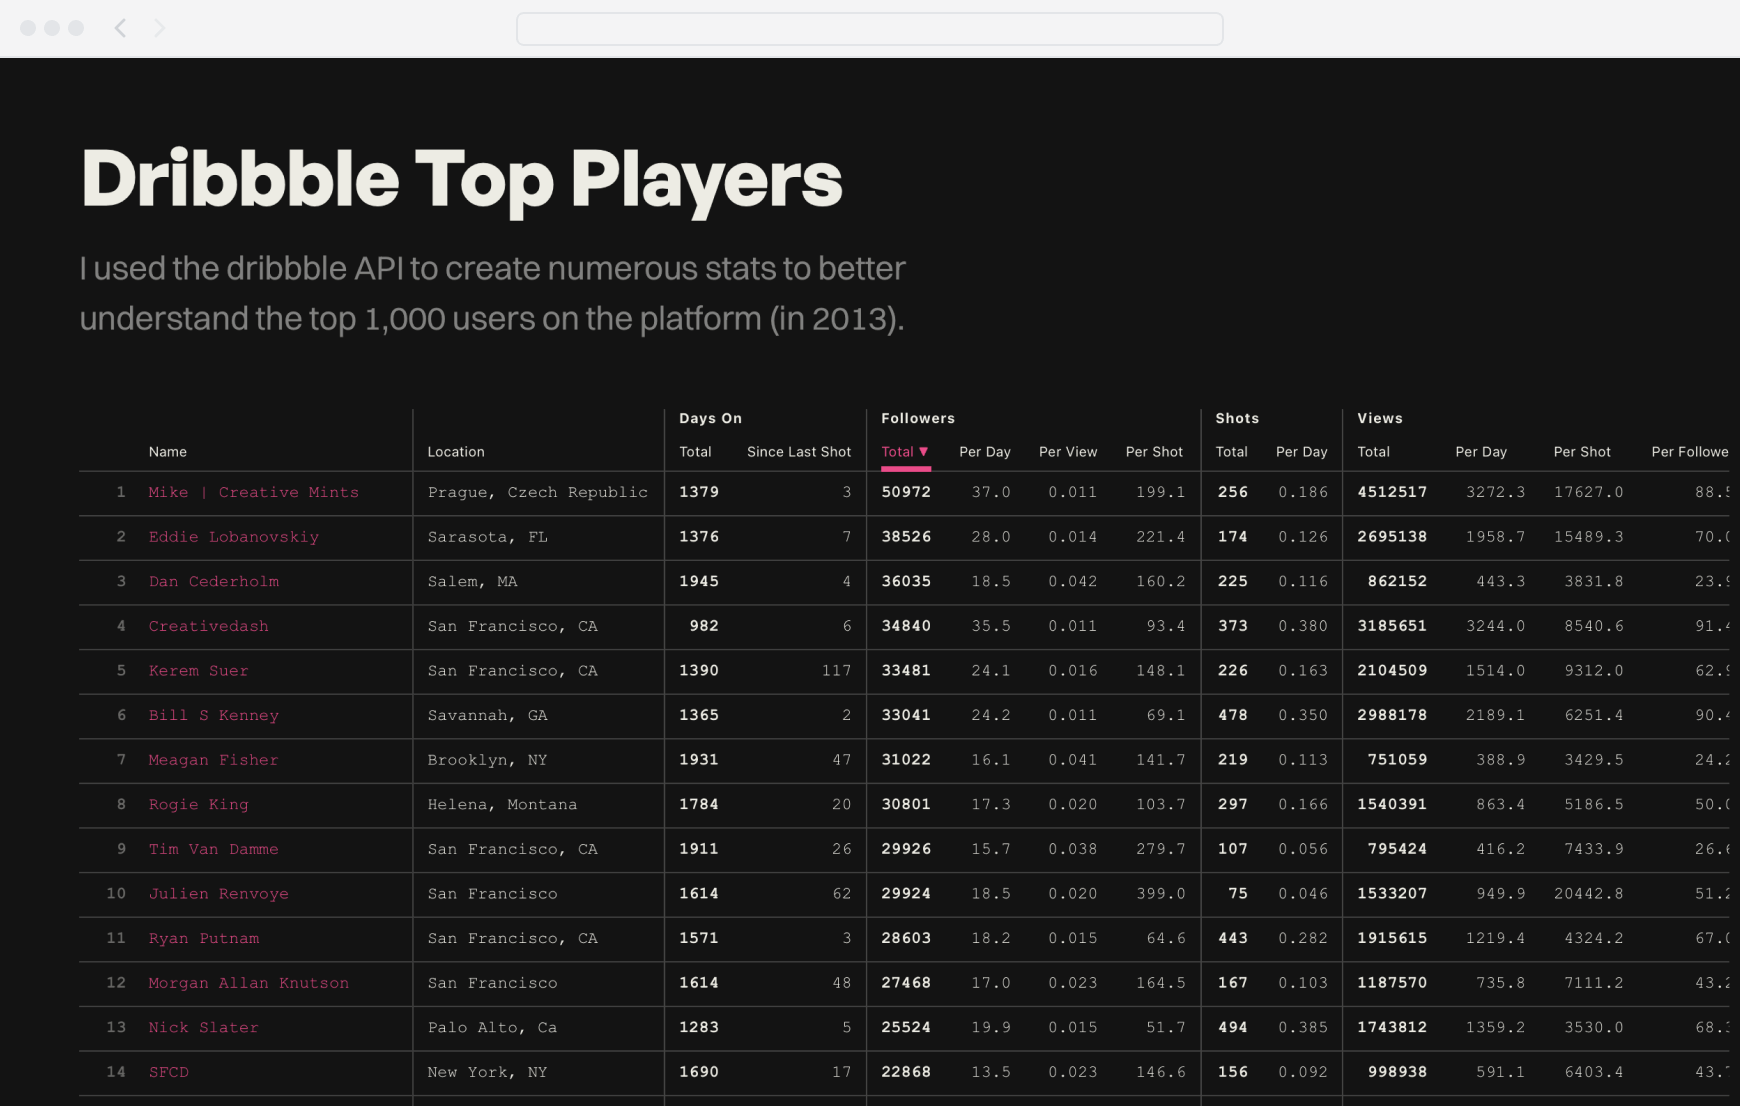Select the 'Salem, MA' location cell
The image size is (1740, 1106).
[472, 581]
